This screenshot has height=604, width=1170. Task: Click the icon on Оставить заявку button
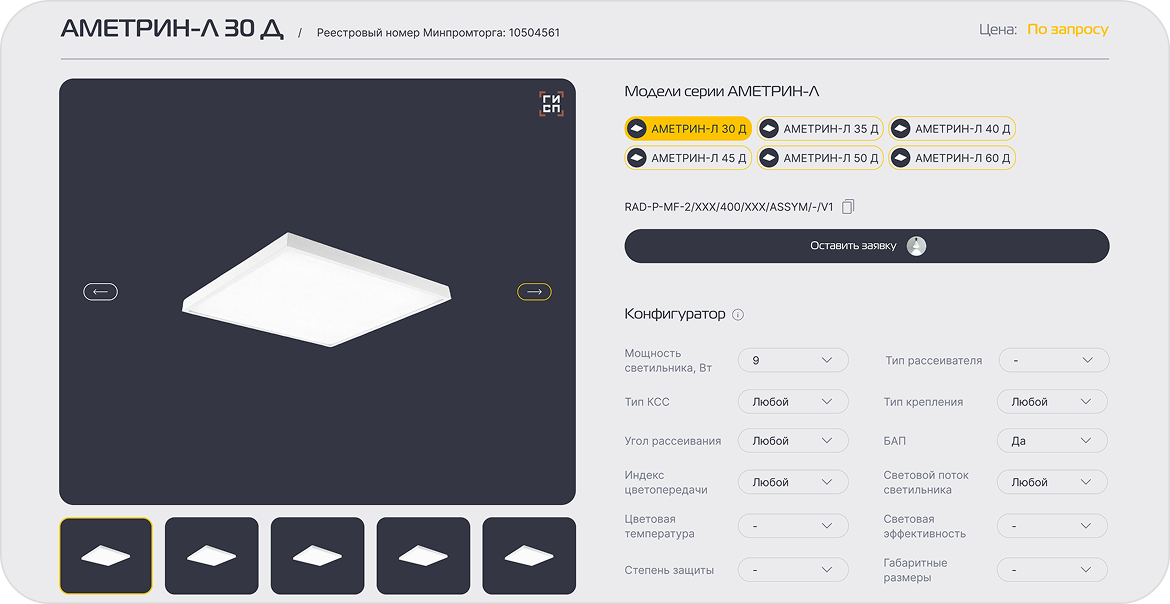916,246
